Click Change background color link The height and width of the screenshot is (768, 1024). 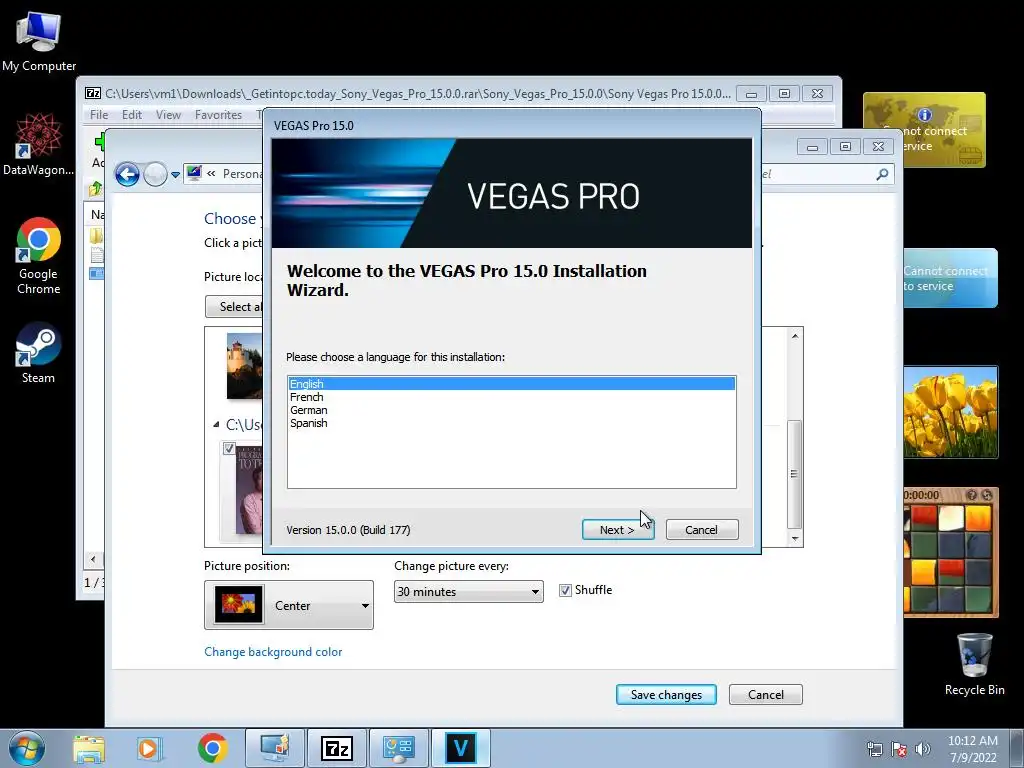tap(273, 652)
